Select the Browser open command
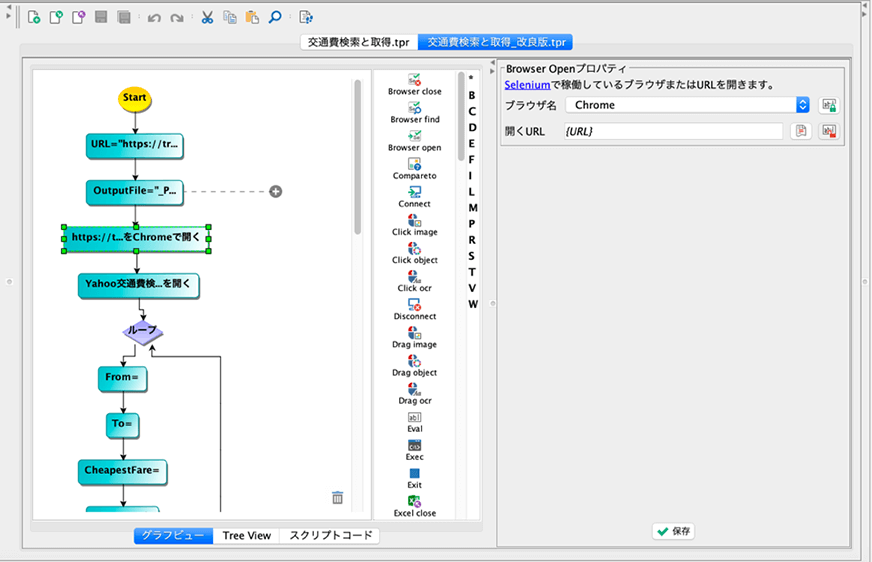The height and width of the screenshot is (562, 872). 415,141
